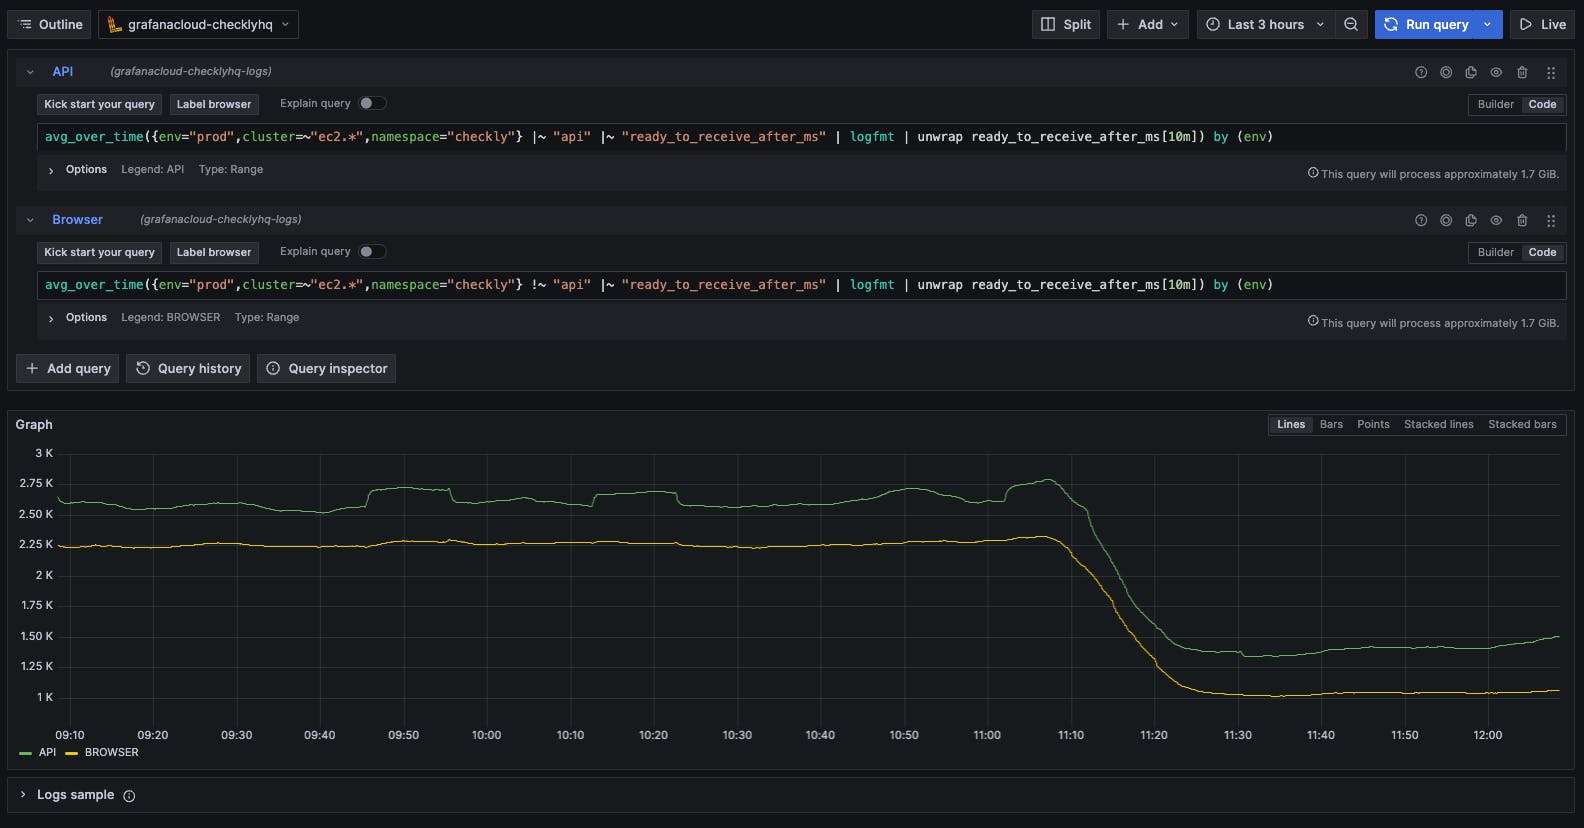Click the BROWSER legend color swatch
The image size is (1584, 828).
[71, 753]
